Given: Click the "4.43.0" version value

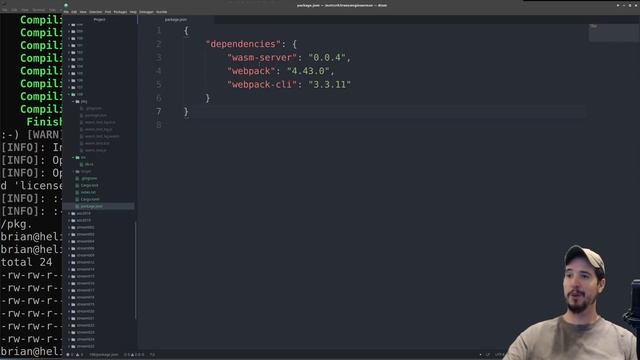Looking at the screenshot, I should pyautogui.click(x=308, y=71).
